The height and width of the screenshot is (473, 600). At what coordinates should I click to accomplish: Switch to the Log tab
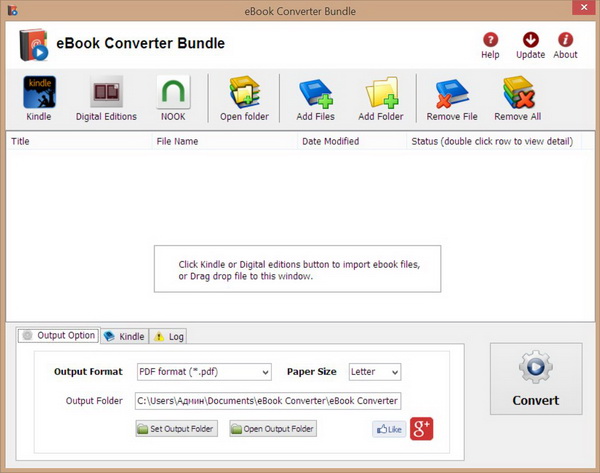click(x=169, y=336)
